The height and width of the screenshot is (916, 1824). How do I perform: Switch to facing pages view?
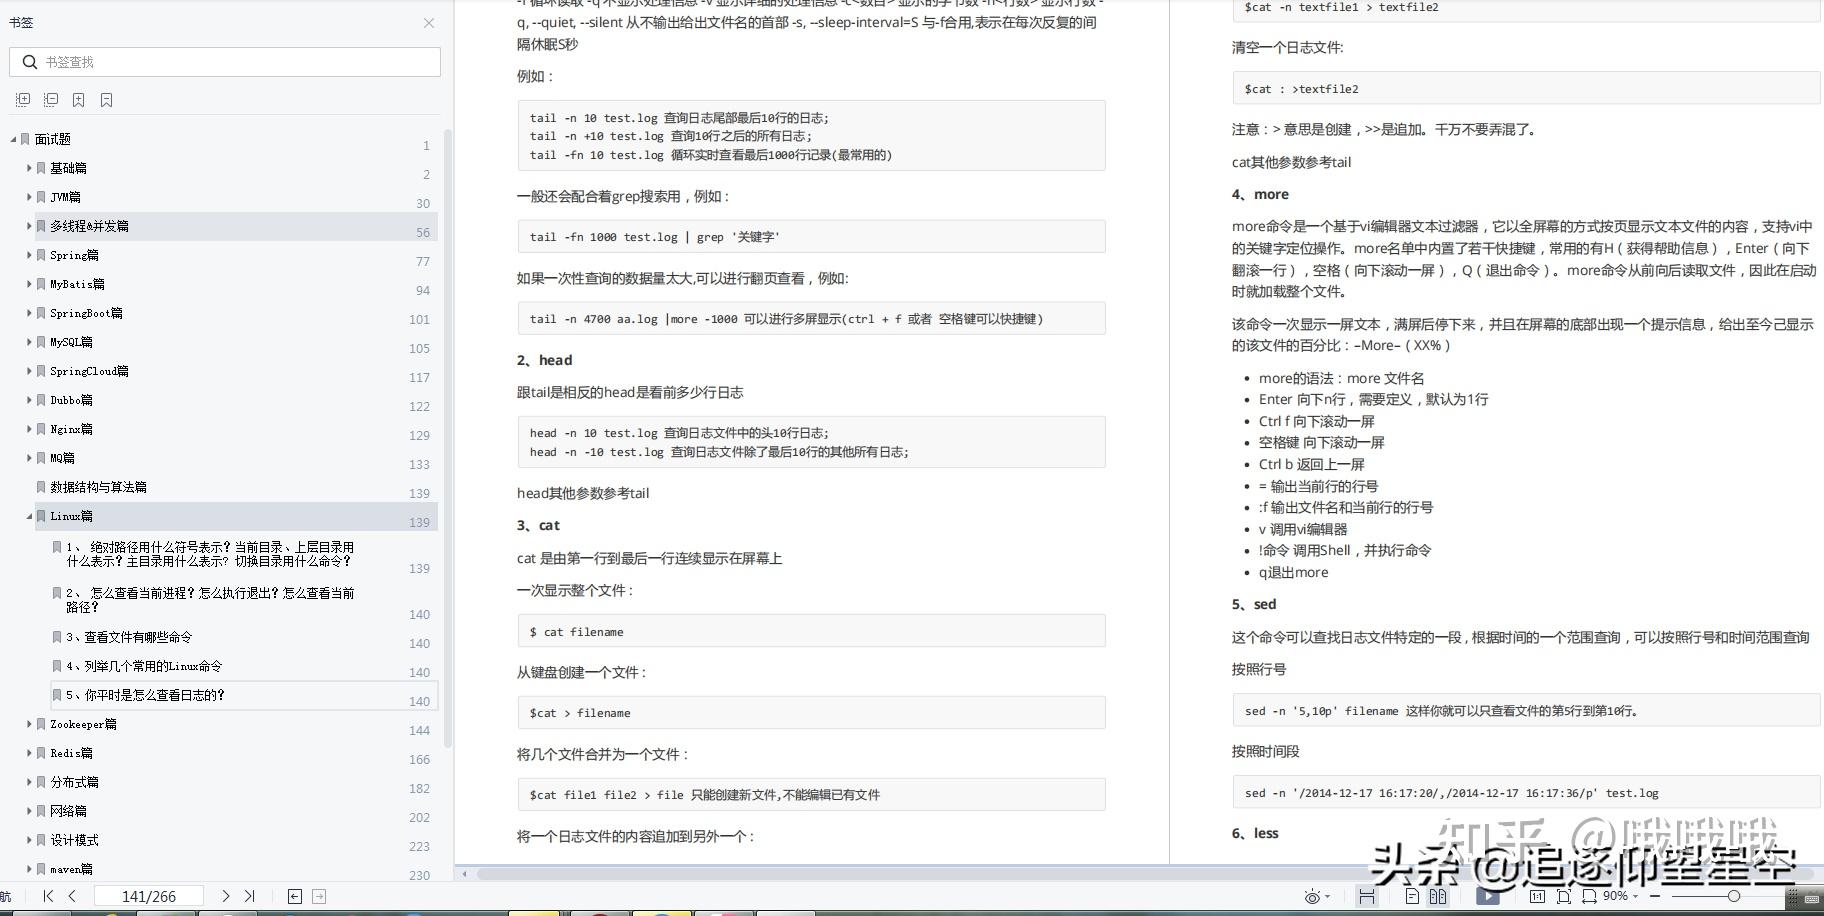[1438, 897]
